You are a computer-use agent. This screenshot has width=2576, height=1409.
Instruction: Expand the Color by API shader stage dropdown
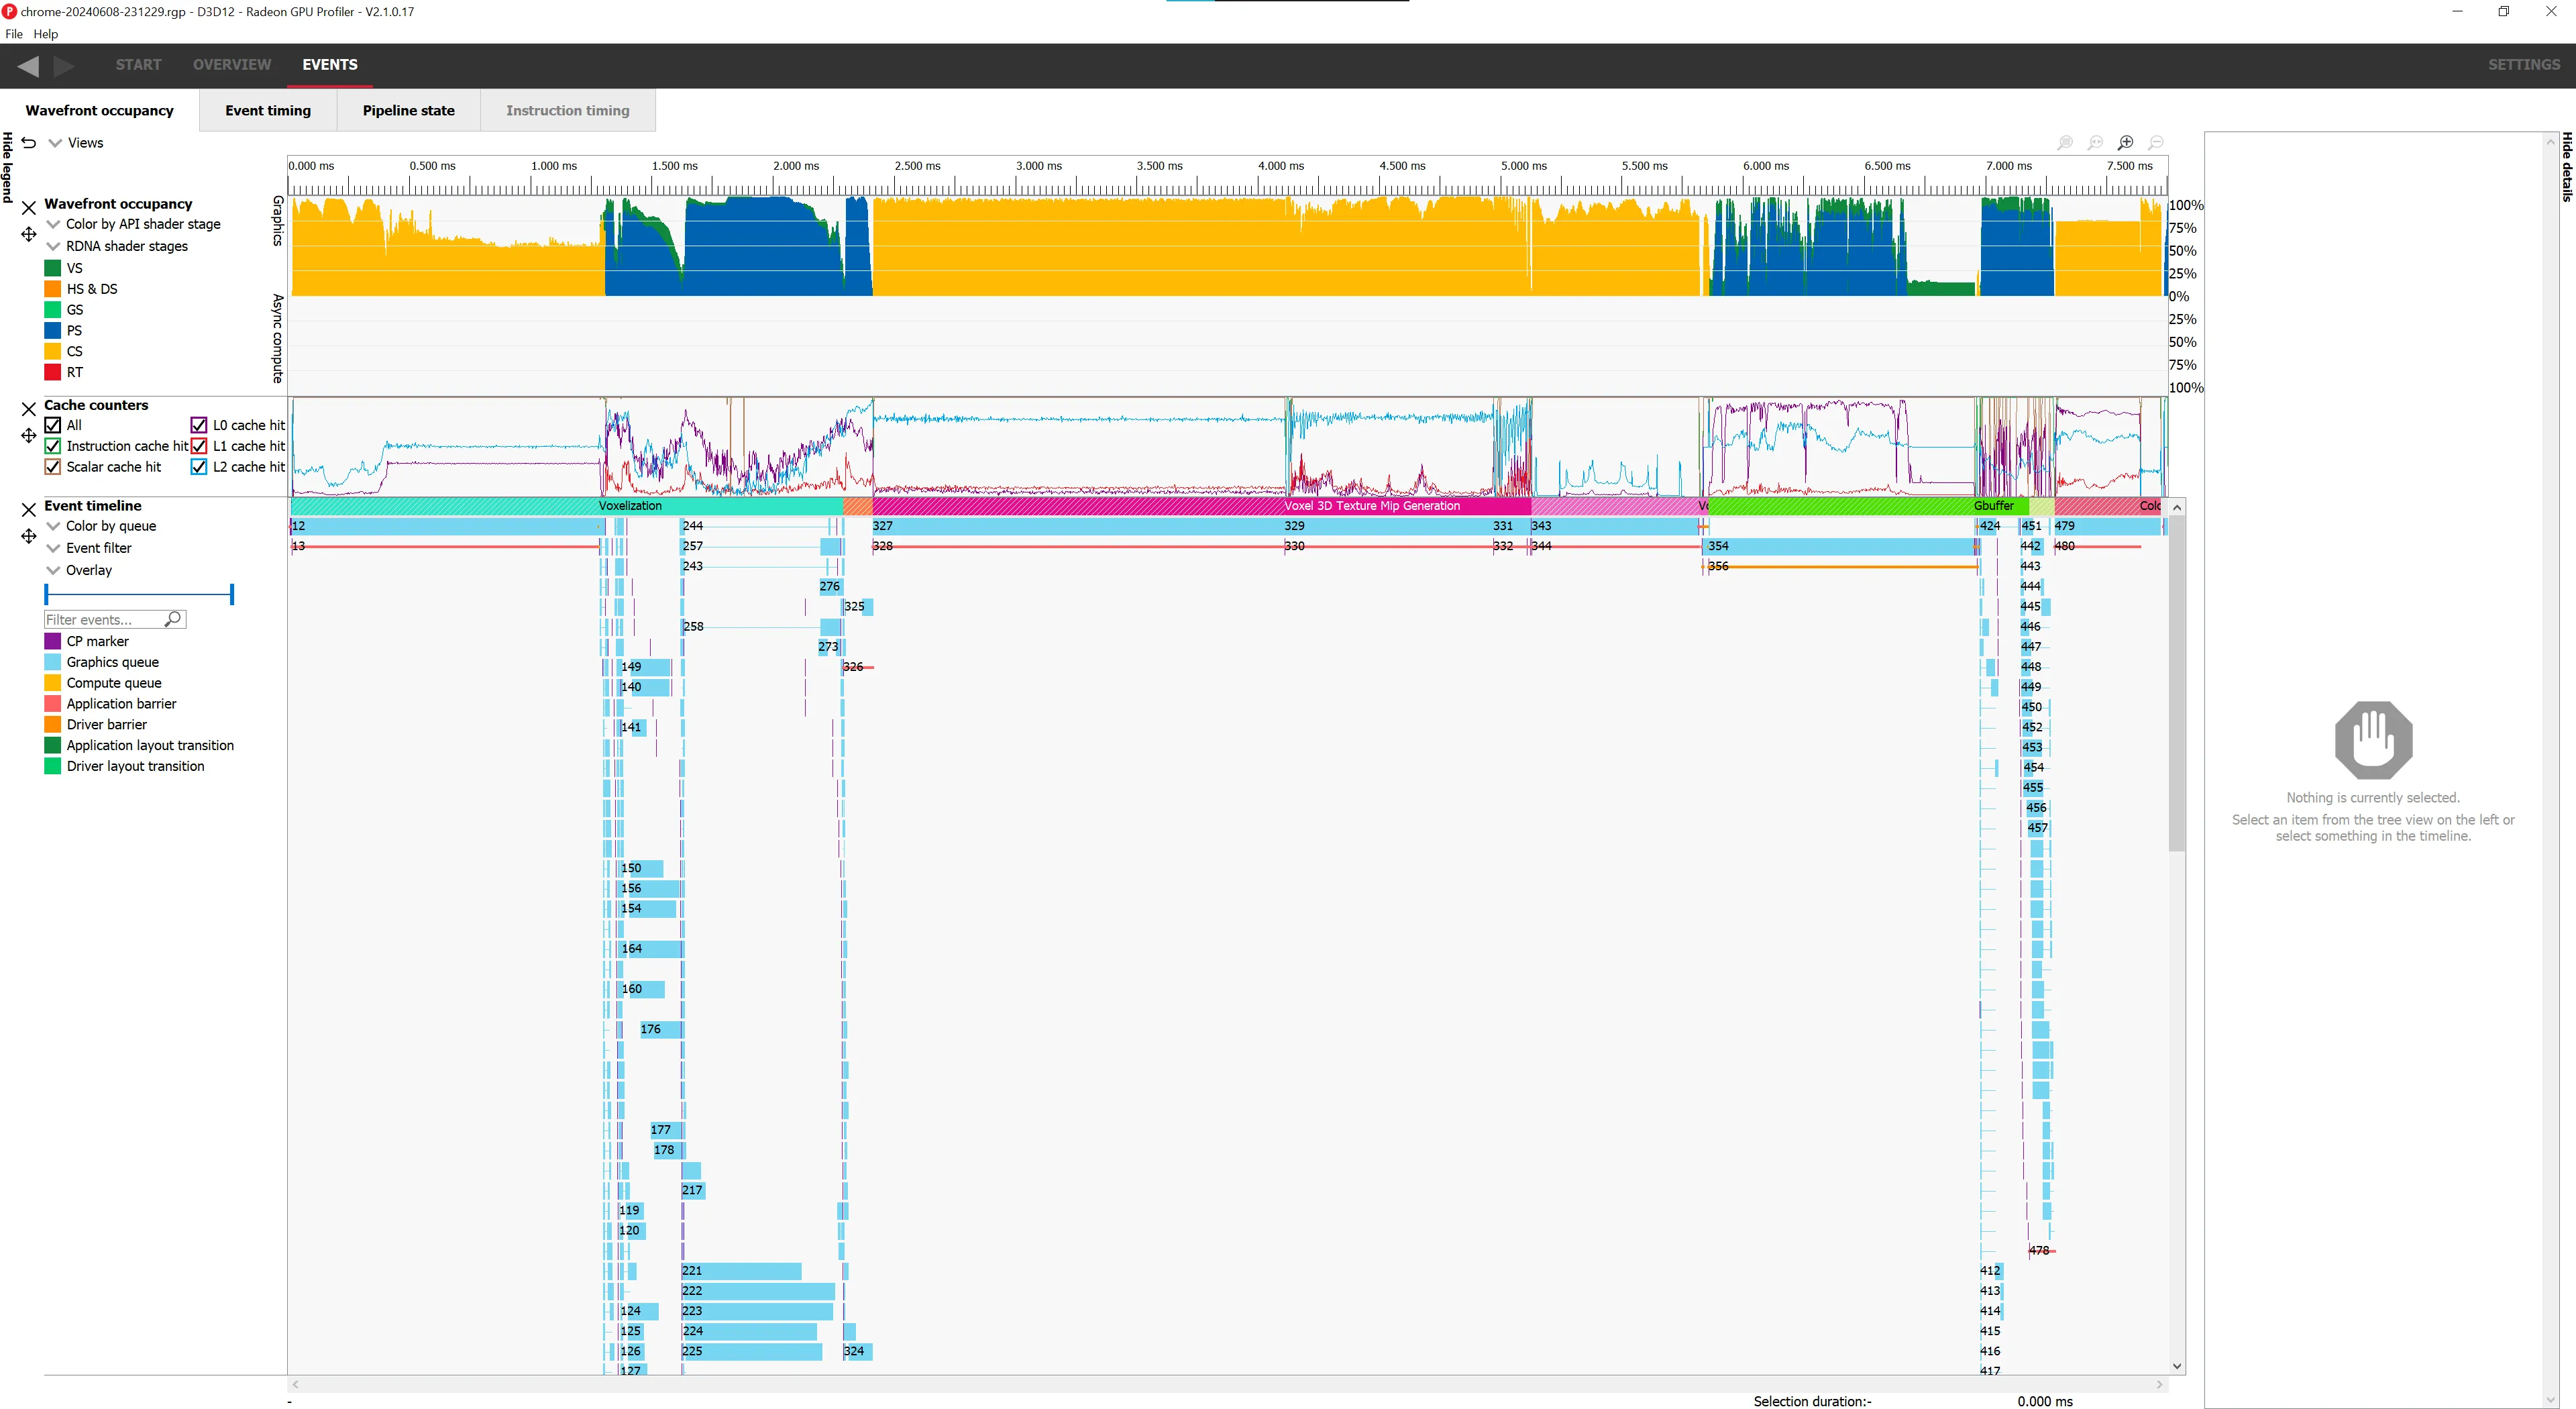coord(54,224)
